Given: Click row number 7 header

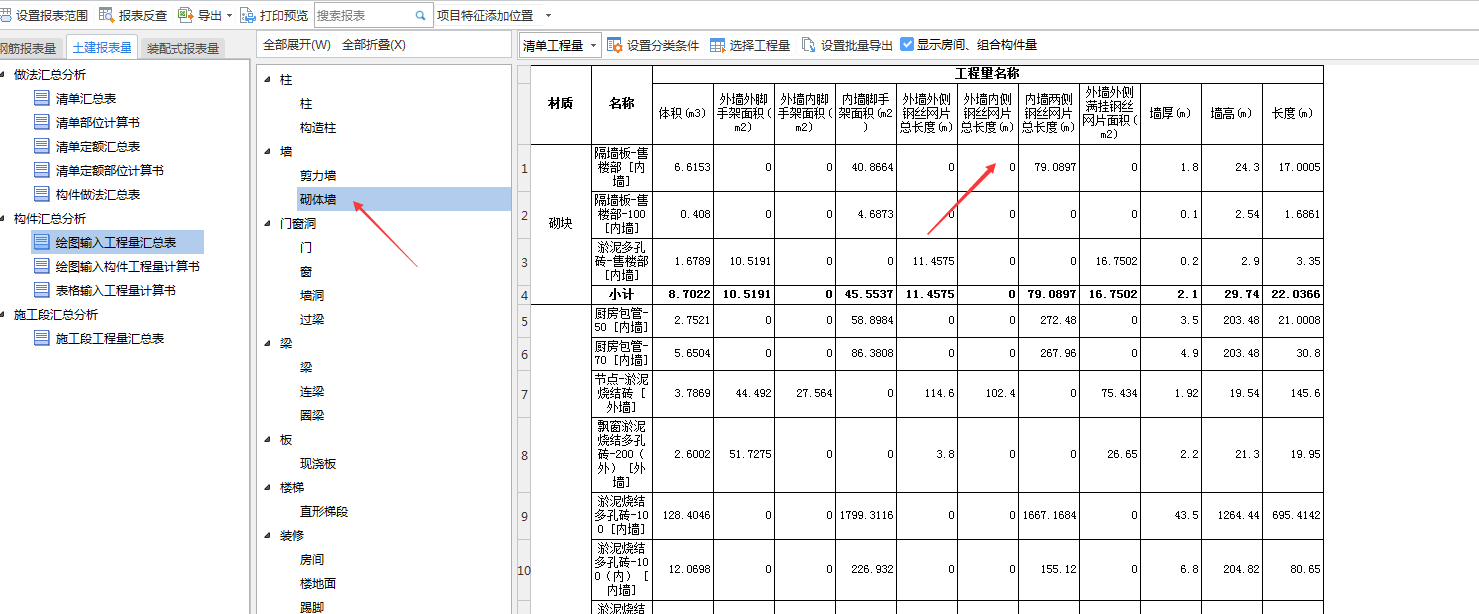Looking at the screenshot, I should (523, 394).
